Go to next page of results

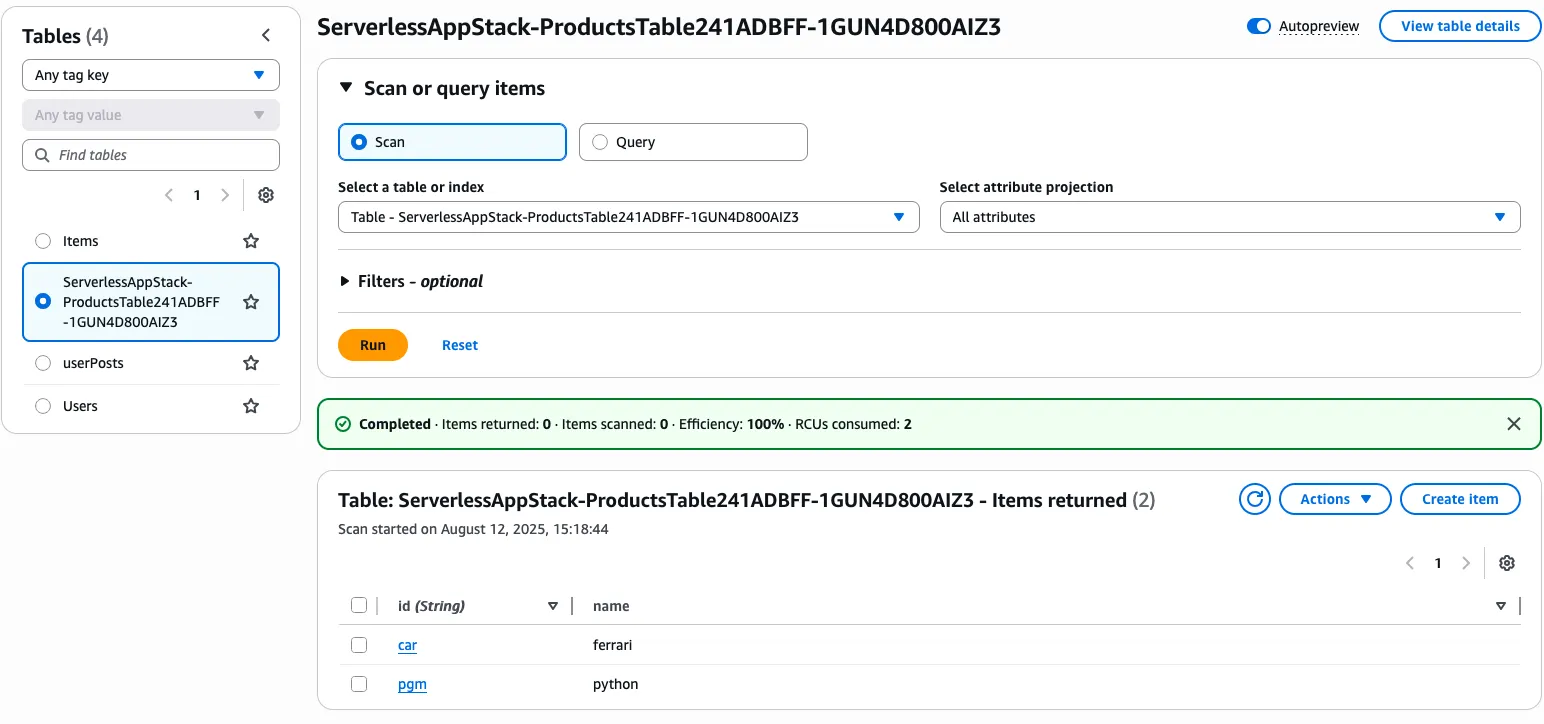(x=1466, y=563)
